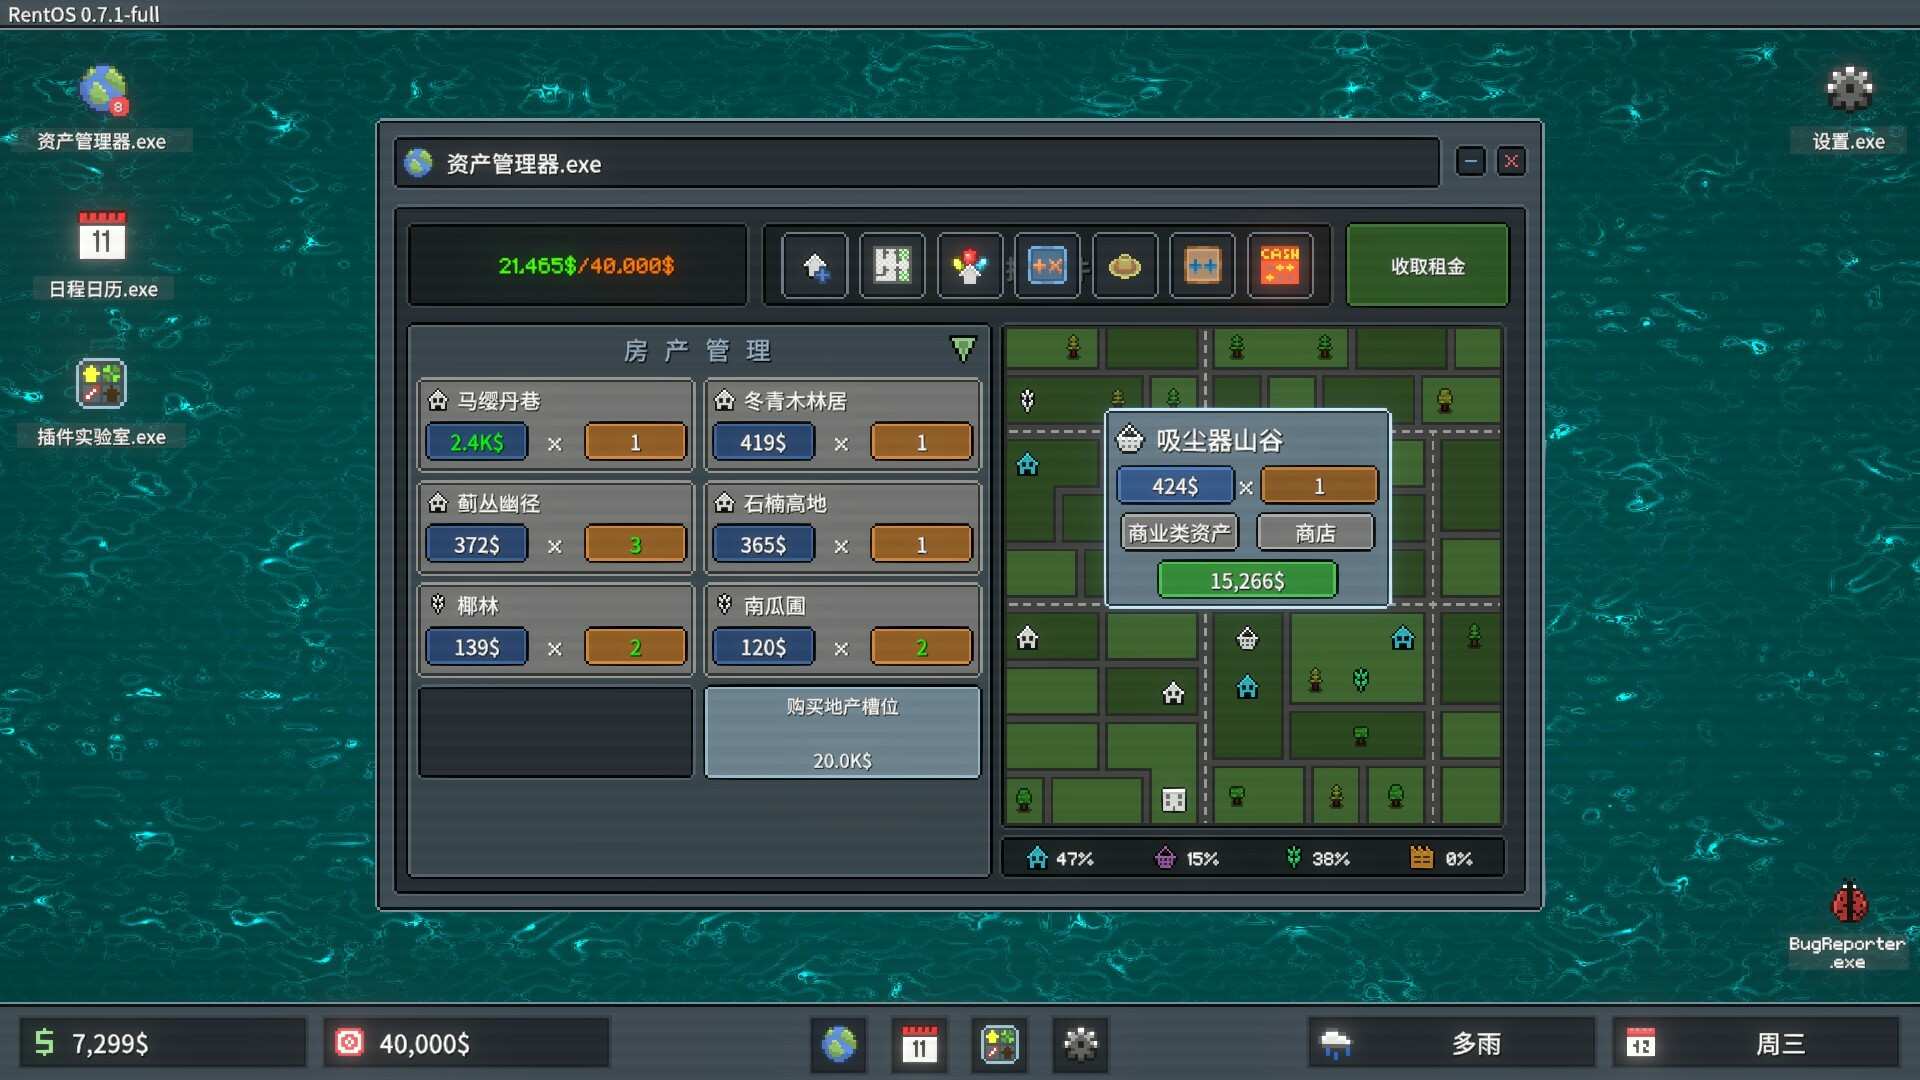Toggle the commercial 15% filter icon
Image resolution: width=1920 pixels, height=1080 pixels.
tap(1165, 858)
